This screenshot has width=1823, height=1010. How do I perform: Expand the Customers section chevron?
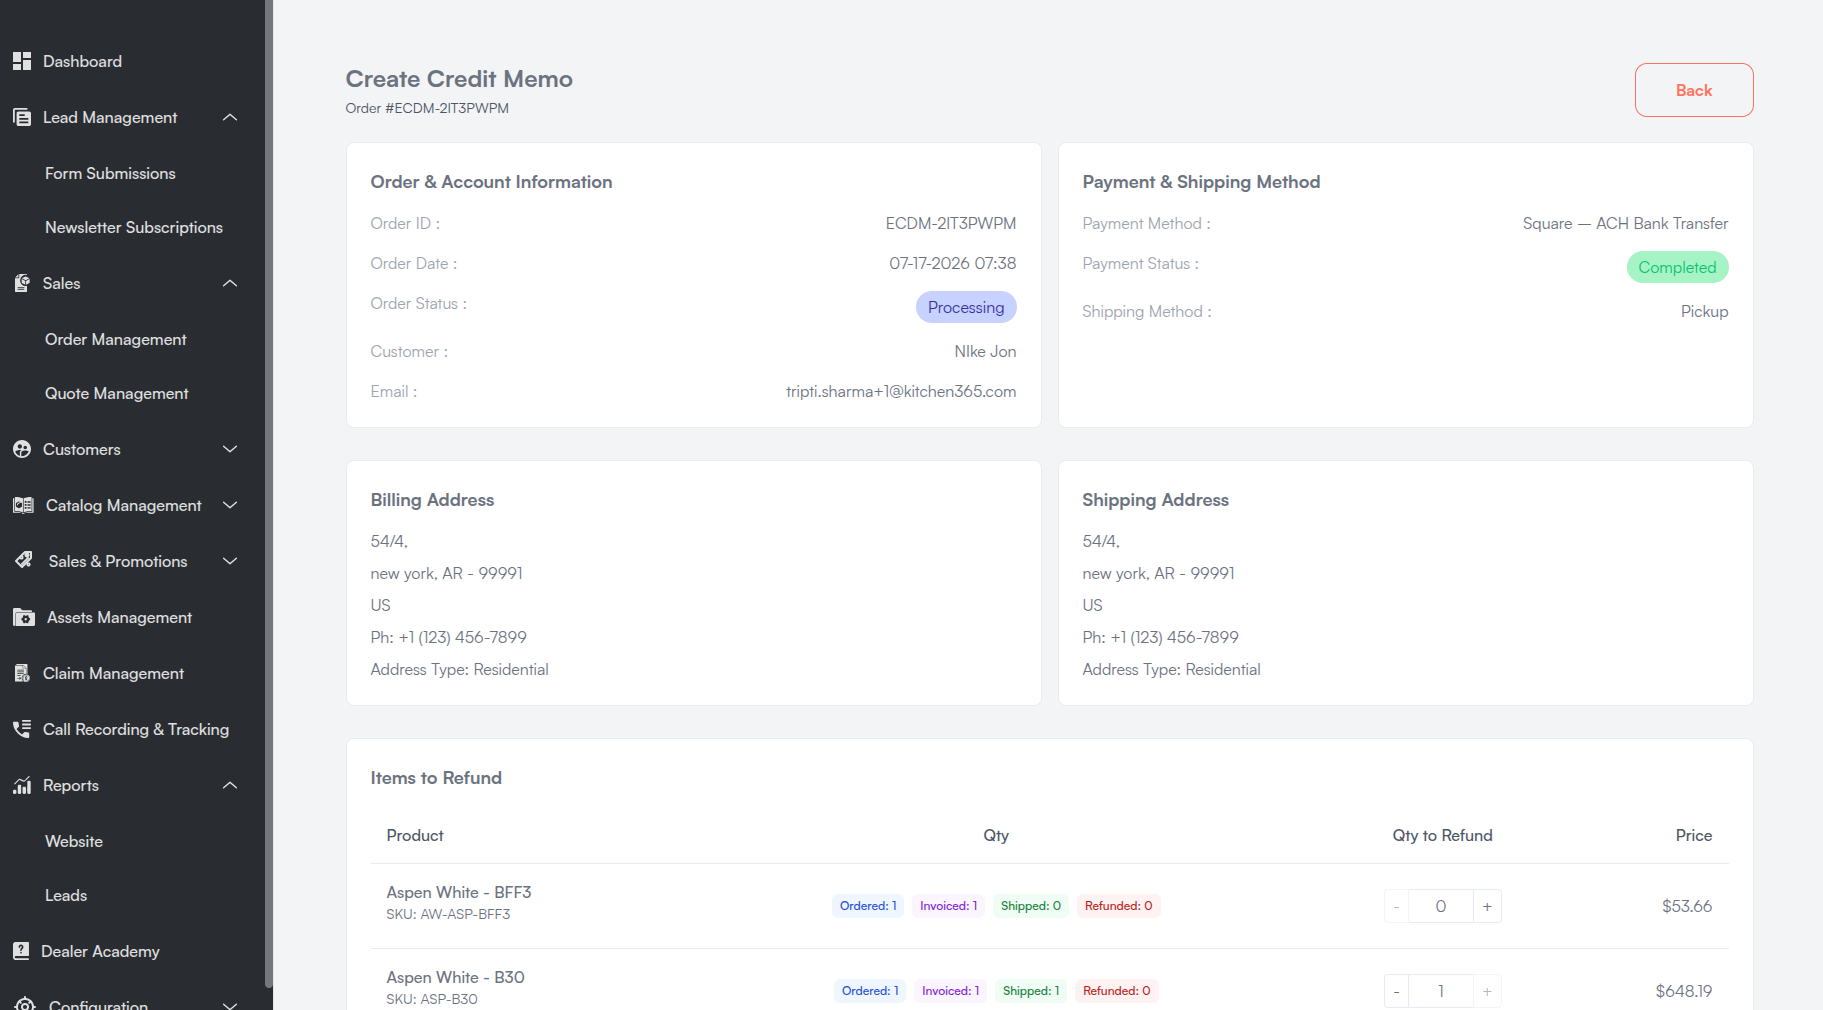pyautogui.click(x=230, y=449)
